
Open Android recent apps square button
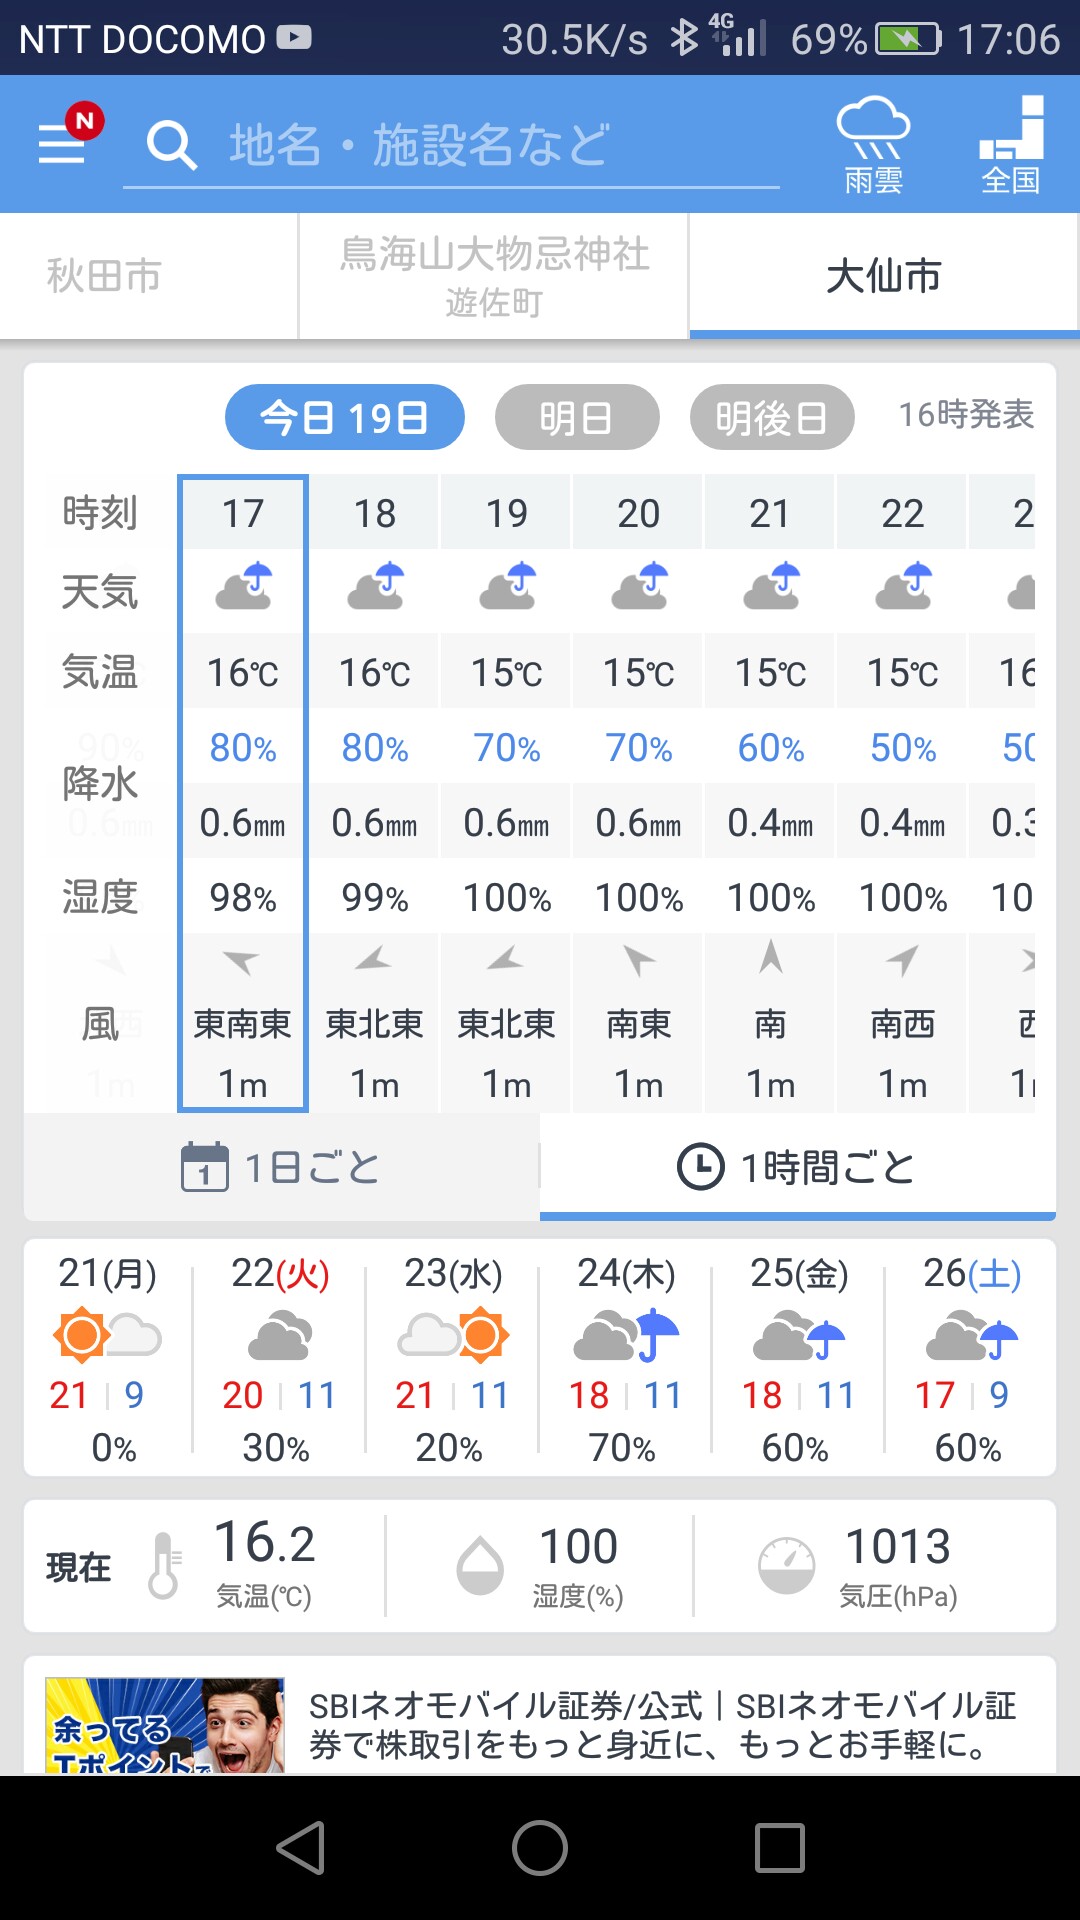[x=779, y=1847]
